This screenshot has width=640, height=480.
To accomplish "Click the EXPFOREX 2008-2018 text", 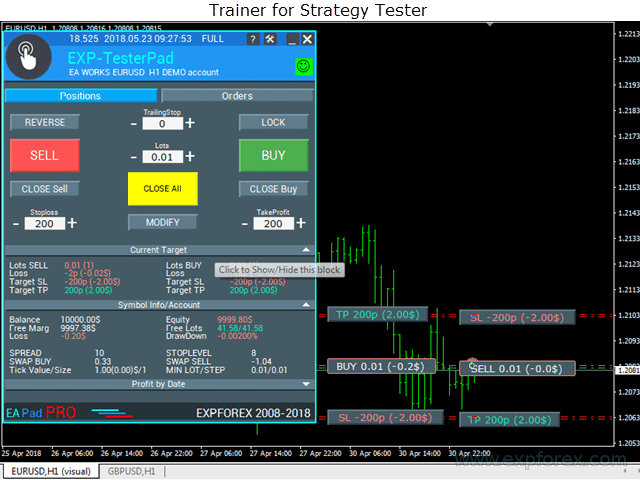I will click(253, 413).
